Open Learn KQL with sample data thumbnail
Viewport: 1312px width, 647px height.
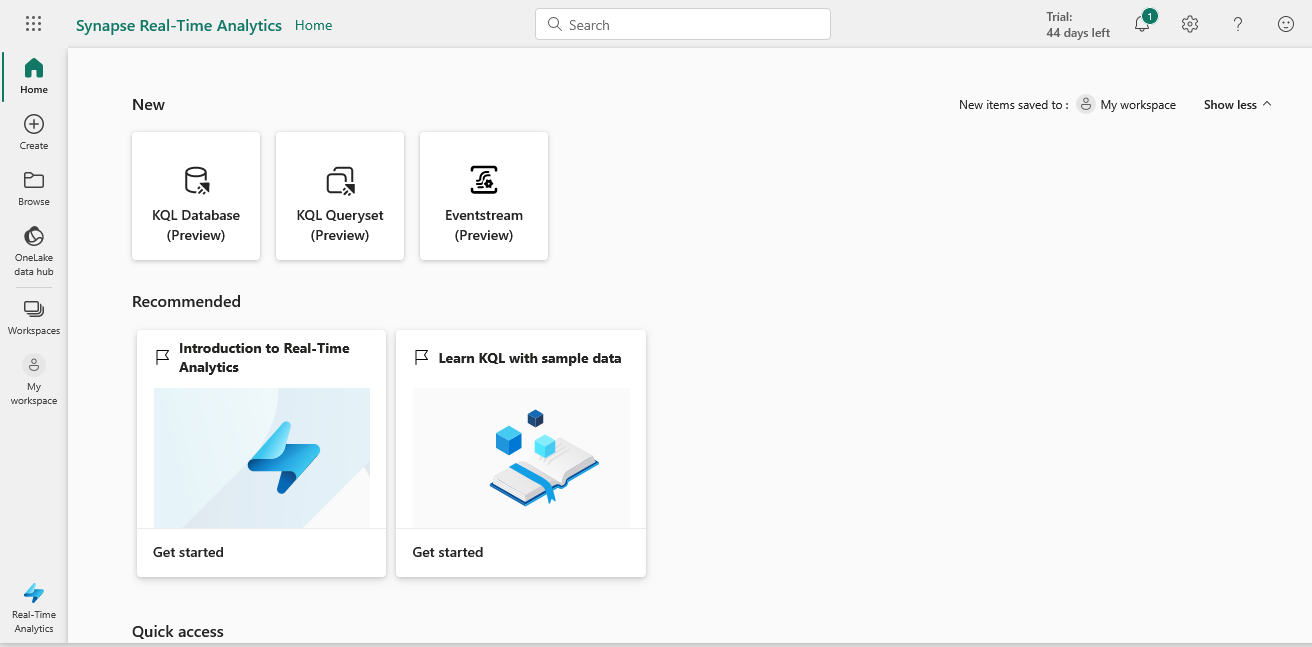[522, 458]
